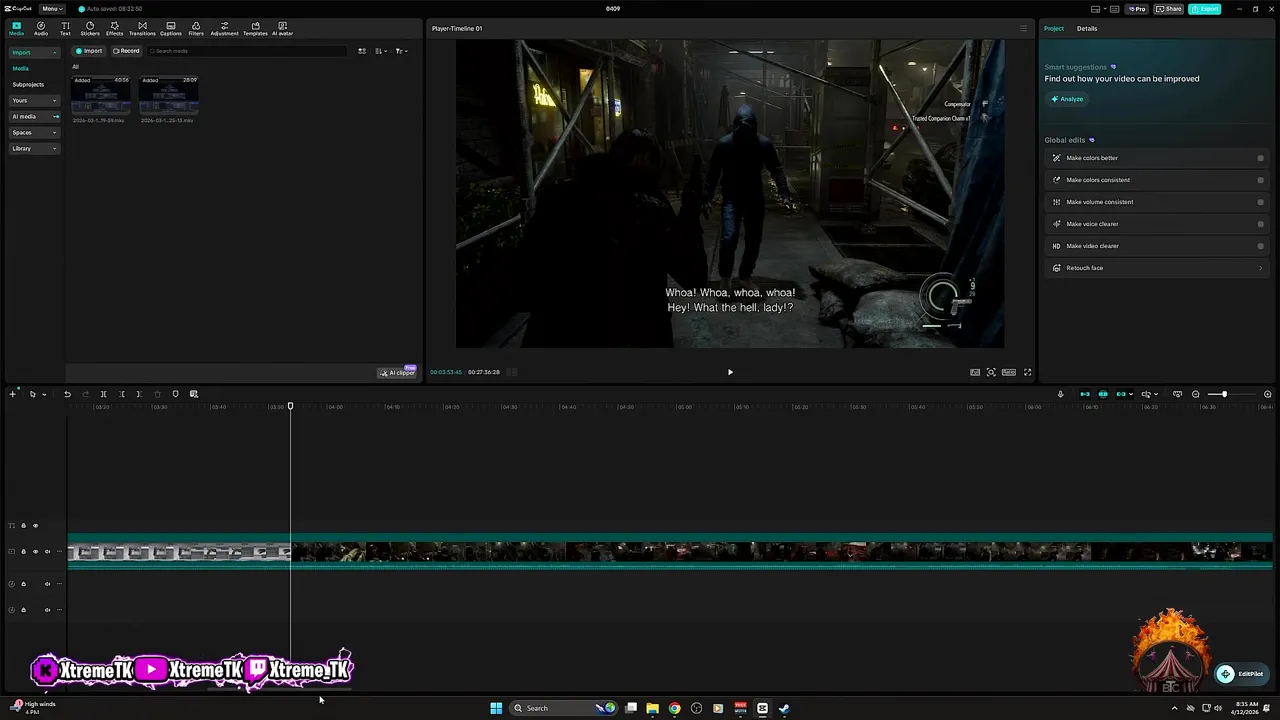Play the preview video
Screen dimensions: 1280x720
point(730,372)
